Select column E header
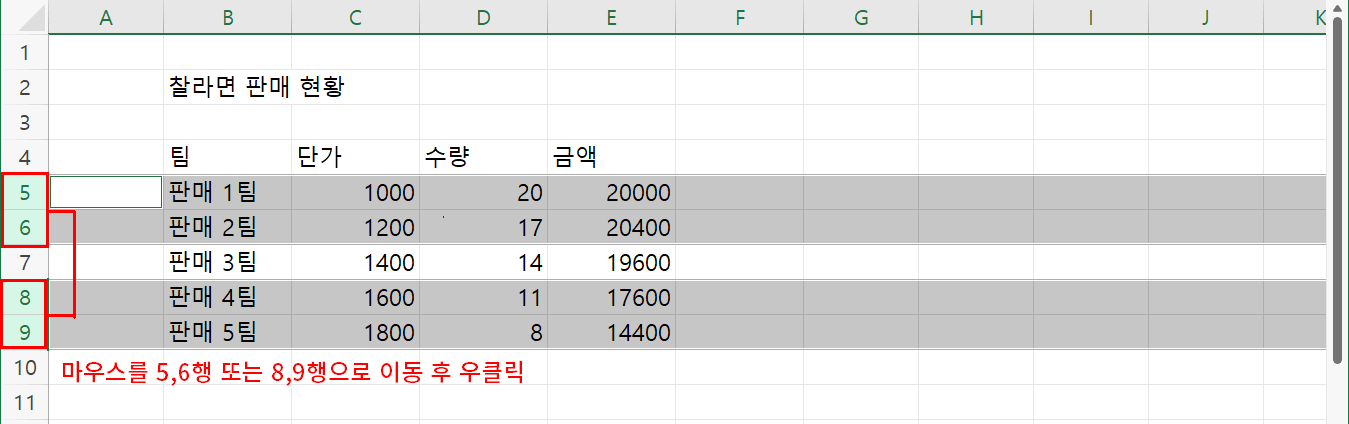Viewport: 1349px width, 424px height. coord(612,16)
